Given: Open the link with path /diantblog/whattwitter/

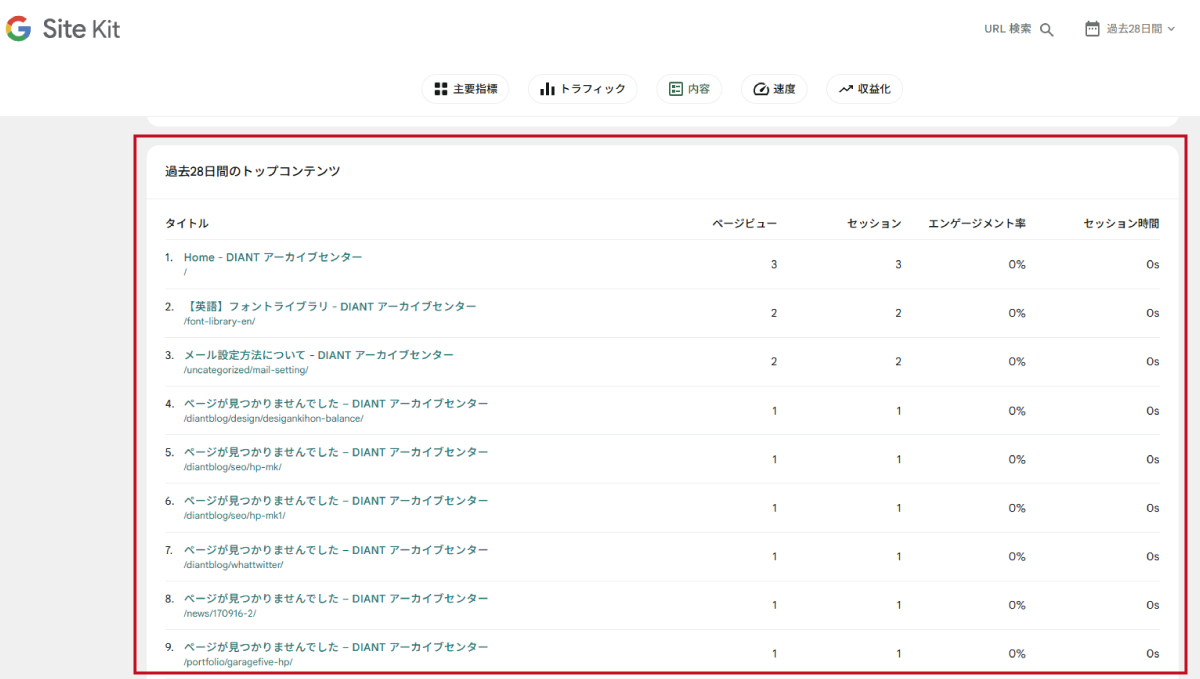Looking at the screenshot, I should pos(336,550).
